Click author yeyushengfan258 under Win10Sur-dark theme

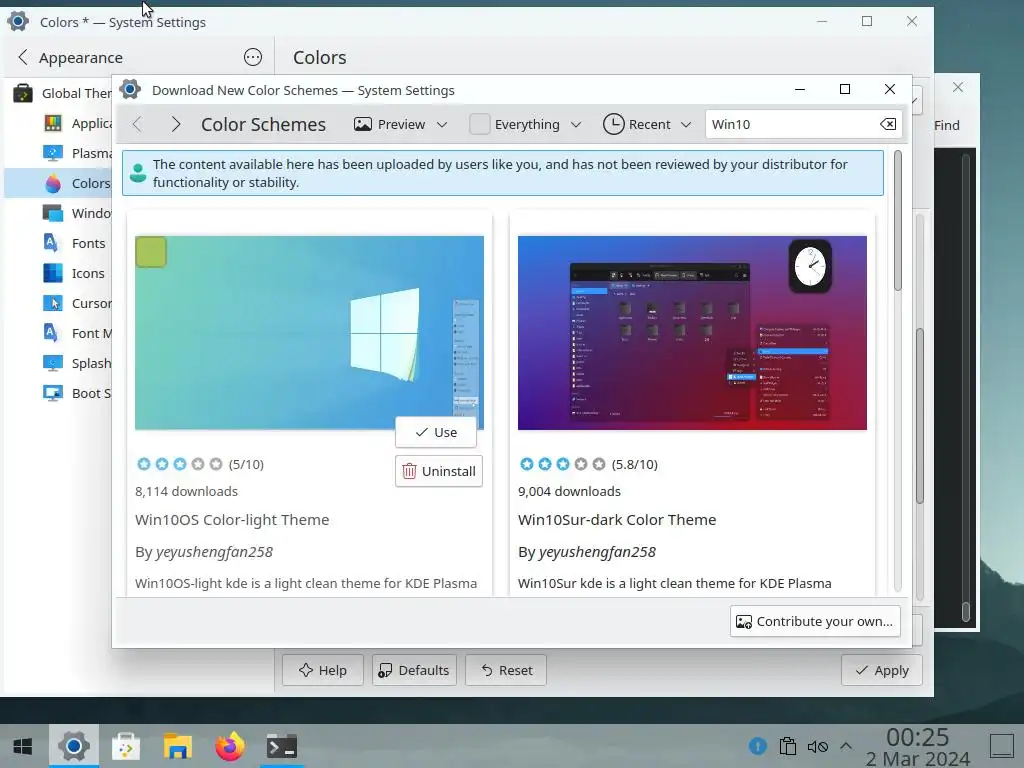(x=597, y=552)
